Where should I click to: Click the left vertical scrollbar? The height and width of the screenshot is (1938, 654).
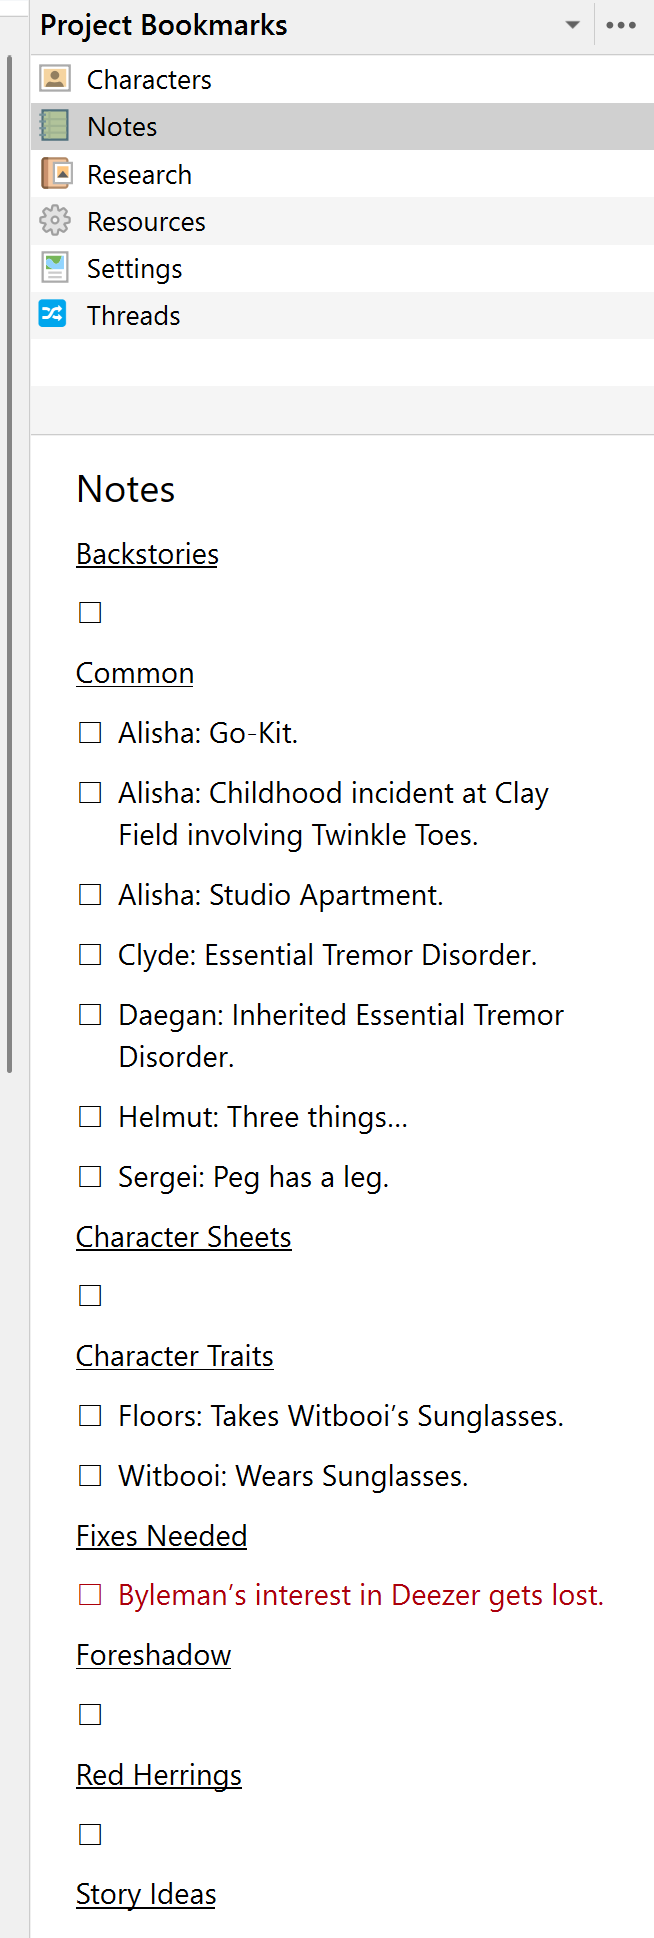click(10, 560)
